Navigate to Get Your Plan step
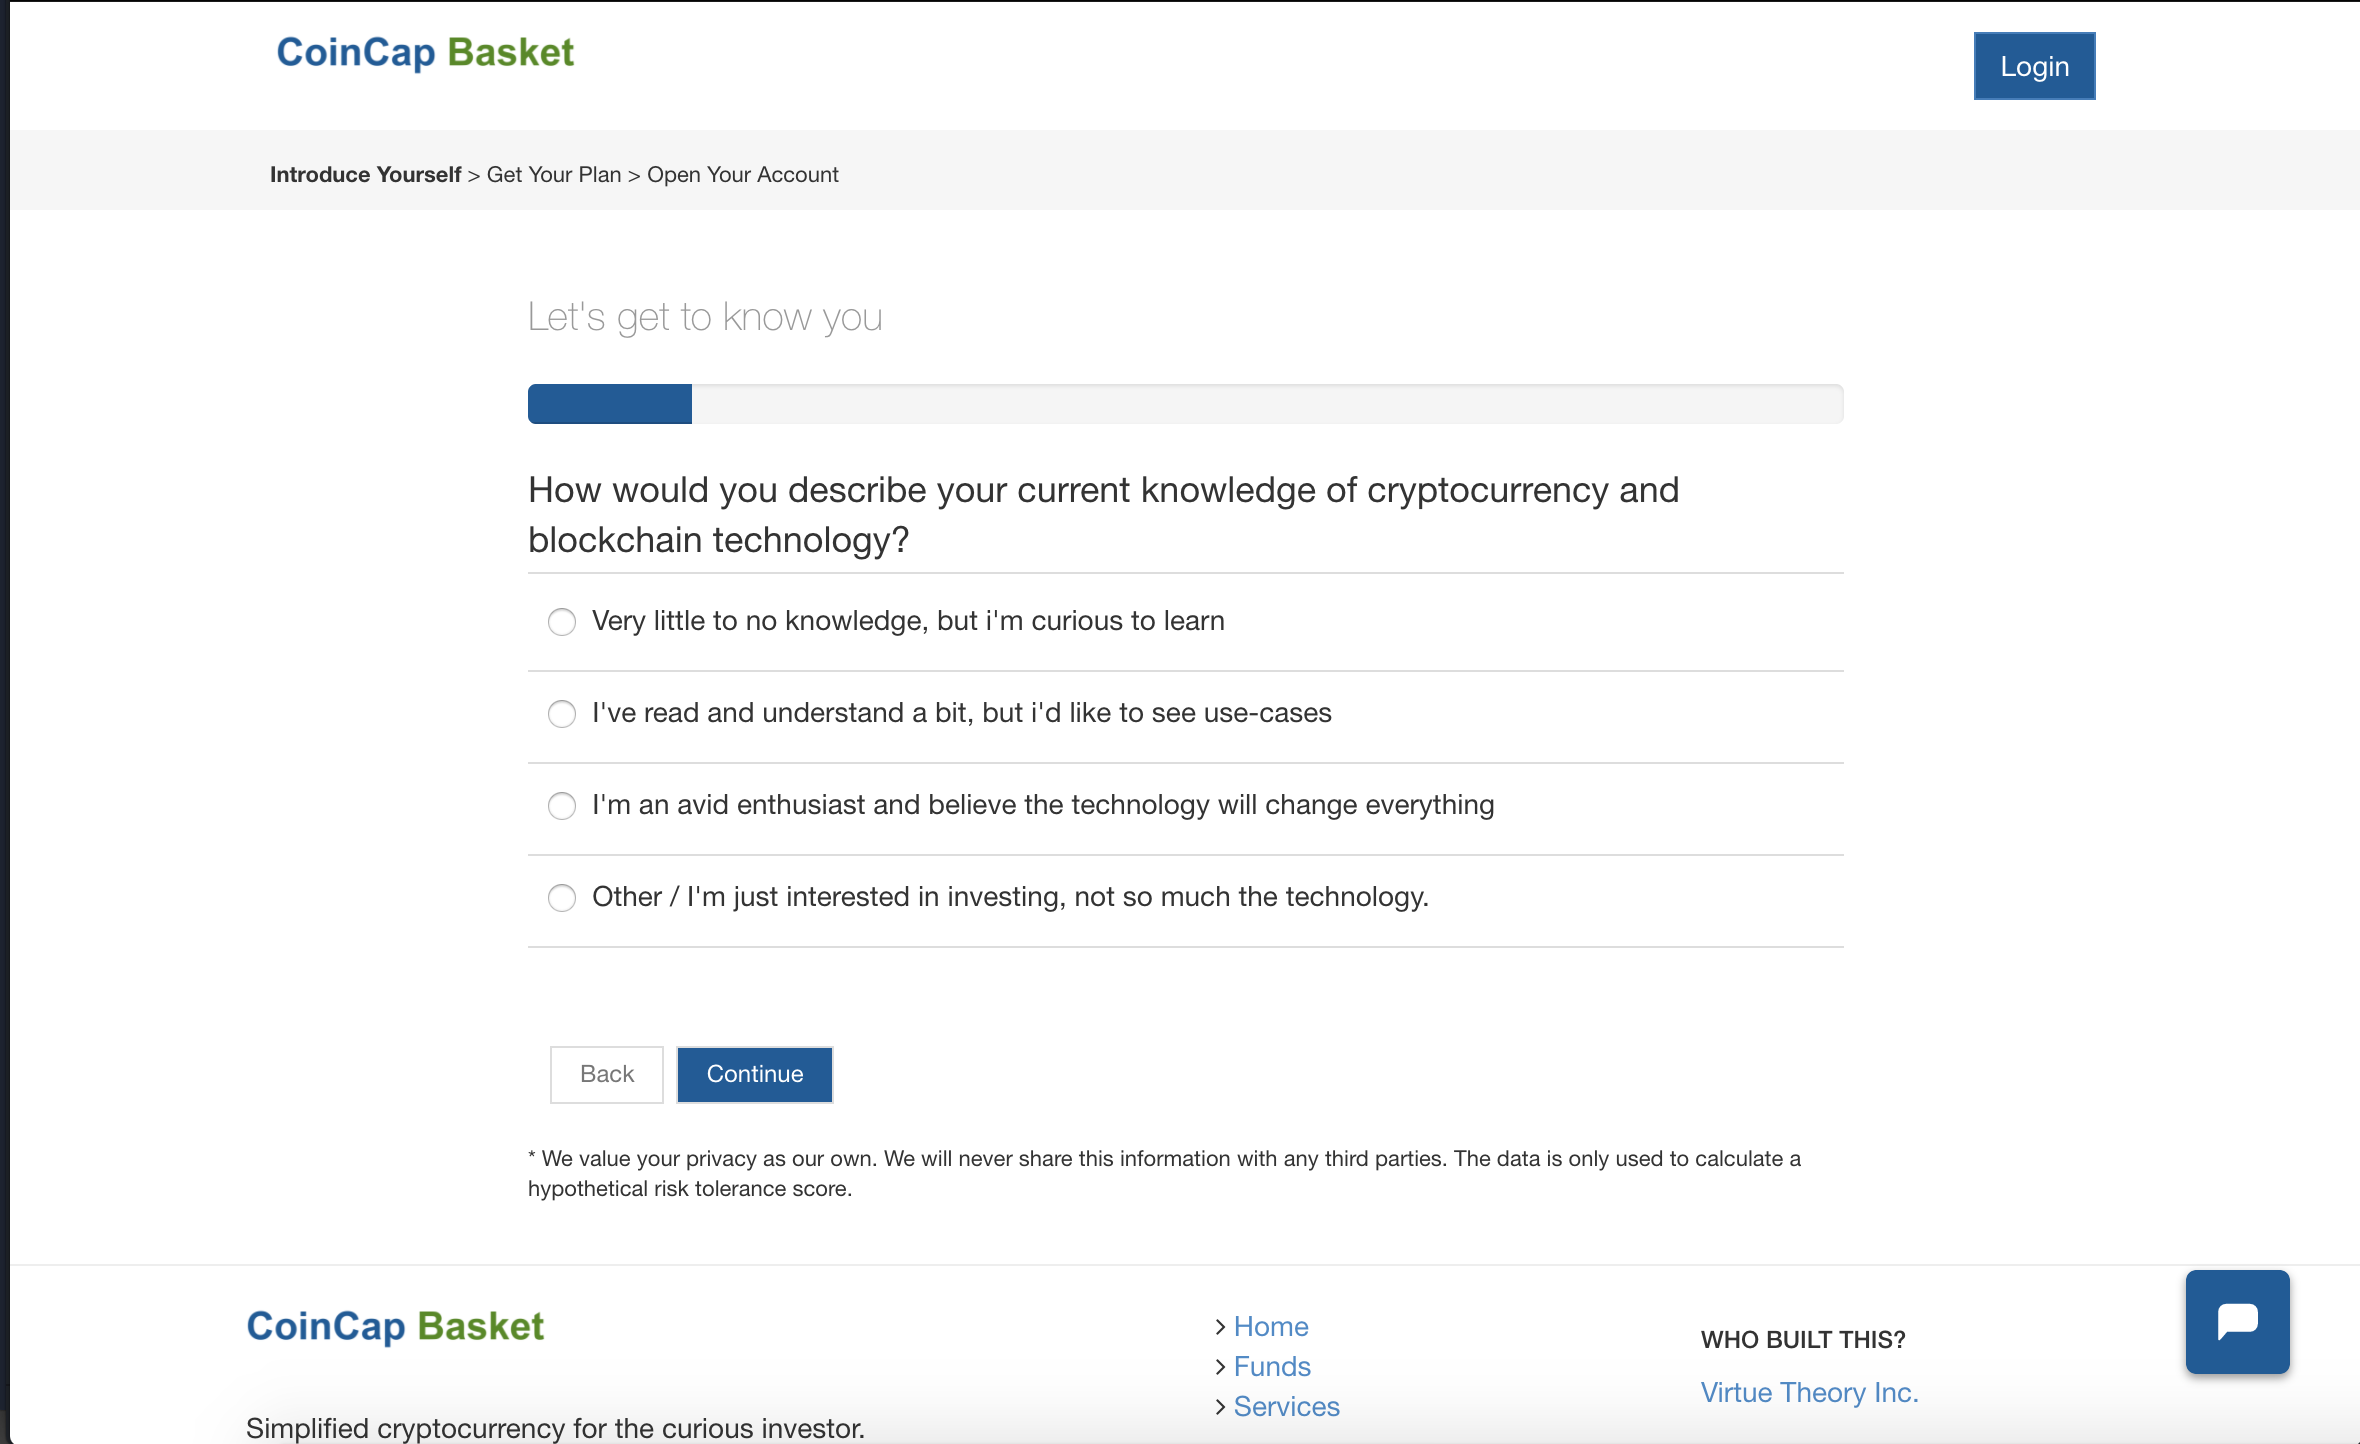This screenshot has height=1444, width=2360. coord(553,174)
